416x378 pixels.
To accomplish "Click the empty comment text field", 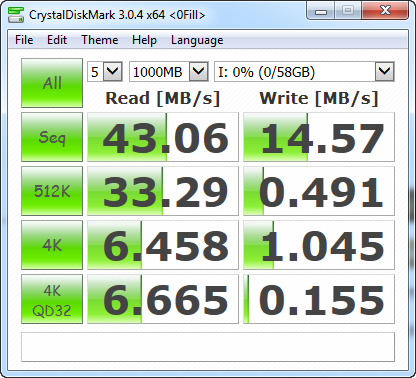I will [x=208, y=347].
